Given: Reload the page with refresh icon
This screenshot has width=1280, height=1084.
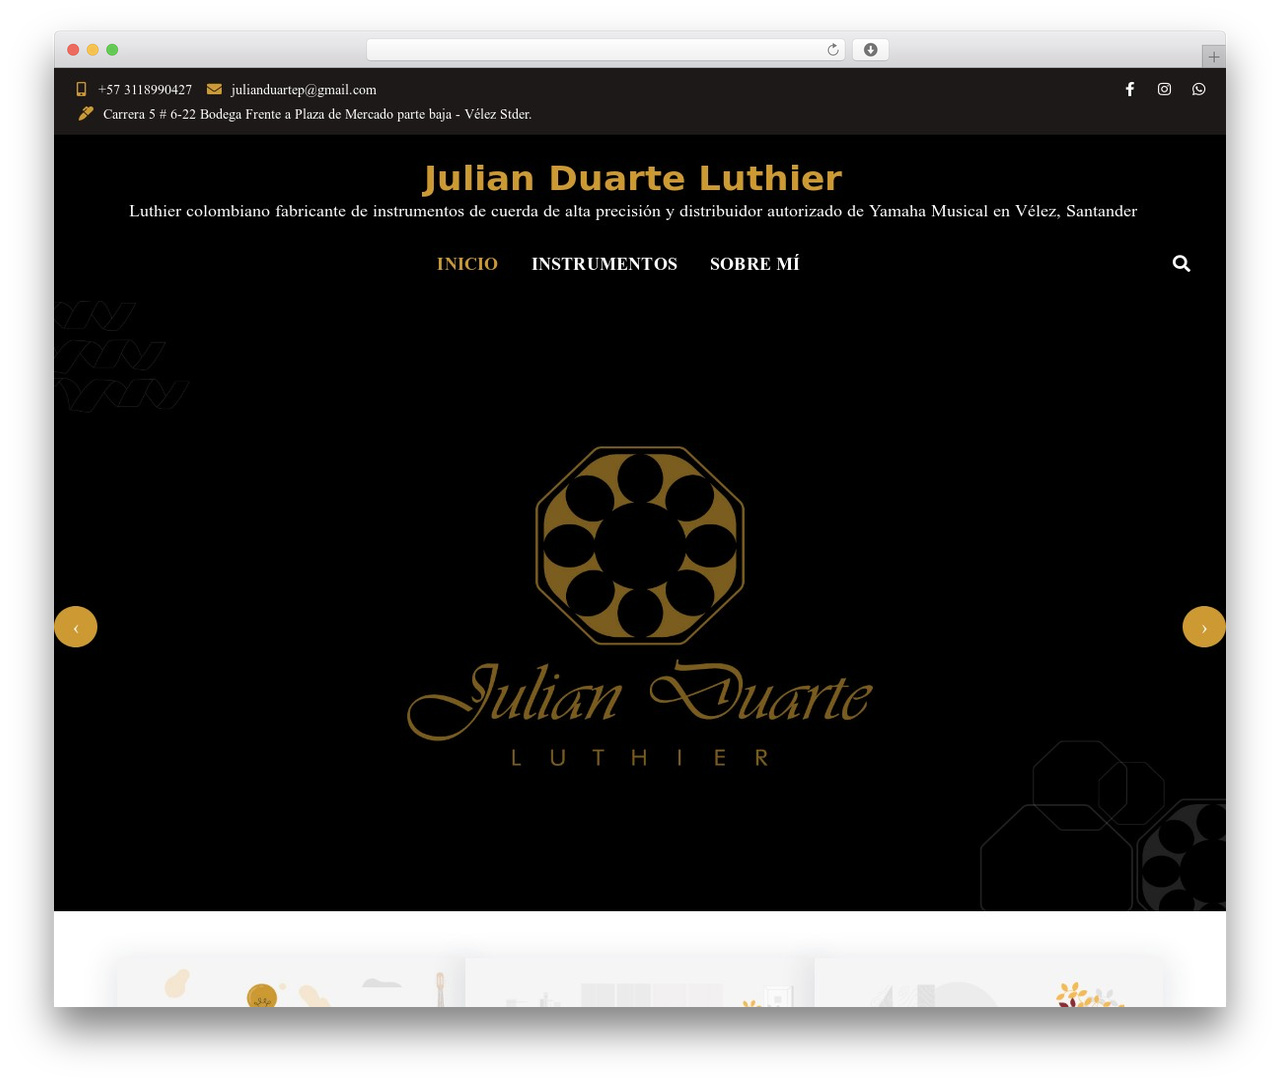Looking at the screenshot, I should tap(833, 50).
